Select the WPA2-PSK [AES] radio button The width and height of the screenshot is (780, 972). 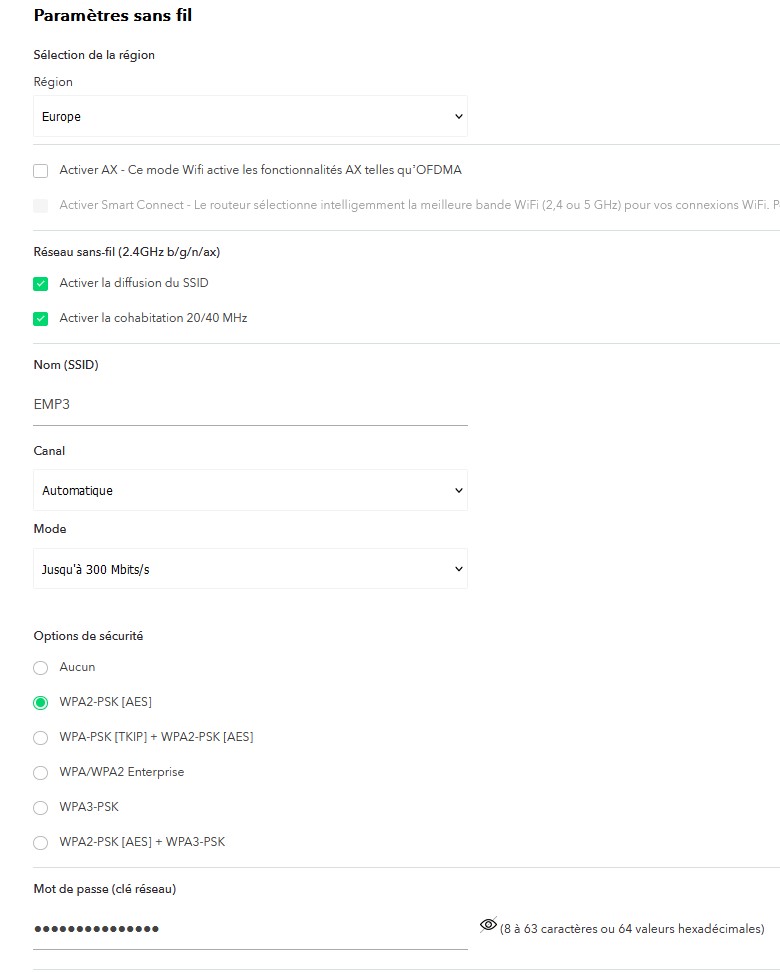(x=41, y=703)
